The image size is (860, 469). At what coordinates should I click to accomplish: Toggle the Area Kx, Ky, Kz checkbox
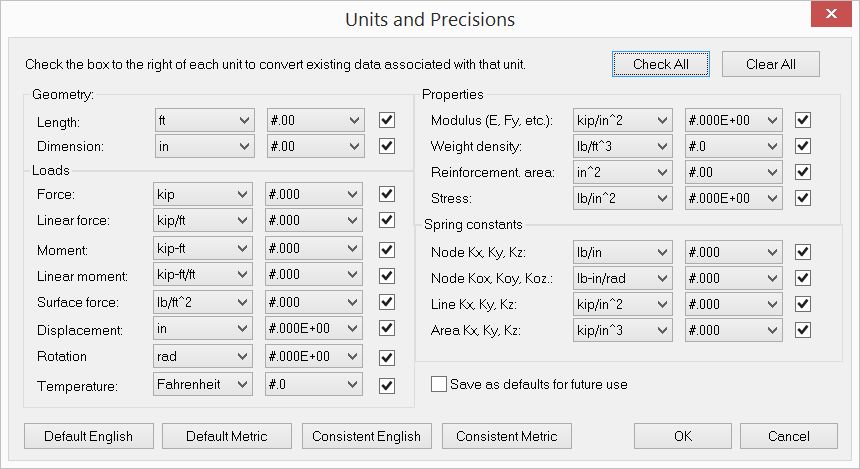click(802, 330)
